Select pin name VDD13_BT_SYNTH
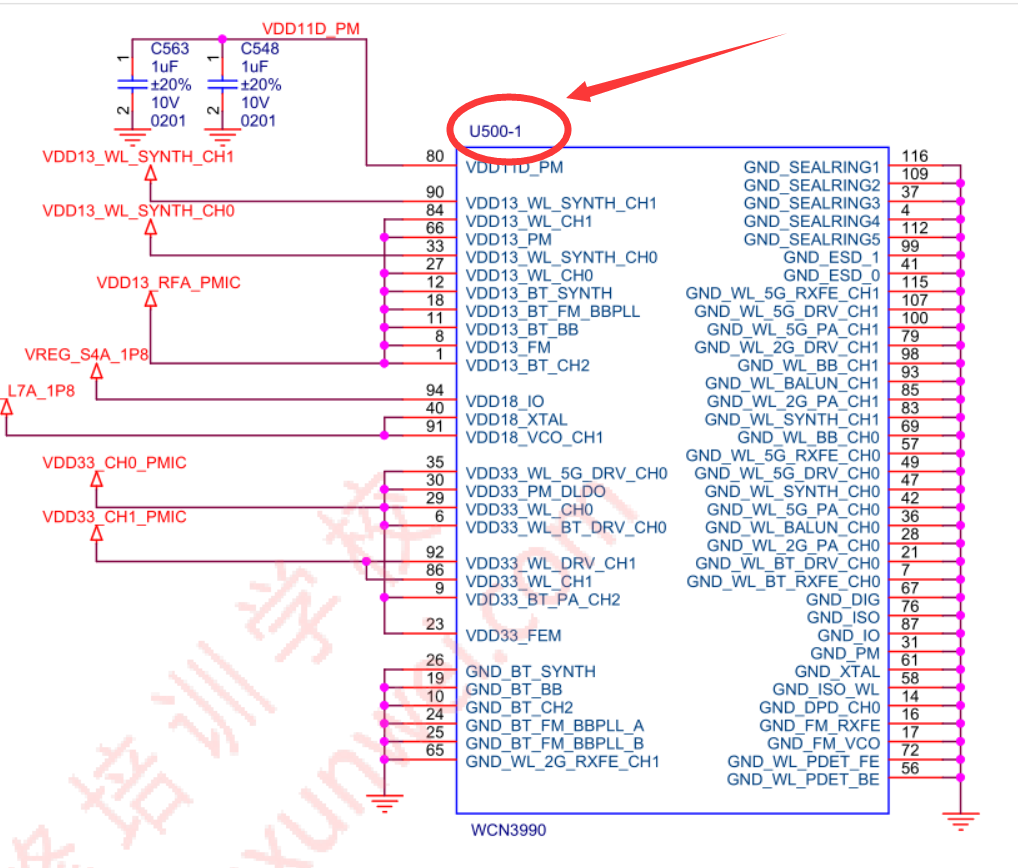The image size is (1018, 868). [539, 293]
